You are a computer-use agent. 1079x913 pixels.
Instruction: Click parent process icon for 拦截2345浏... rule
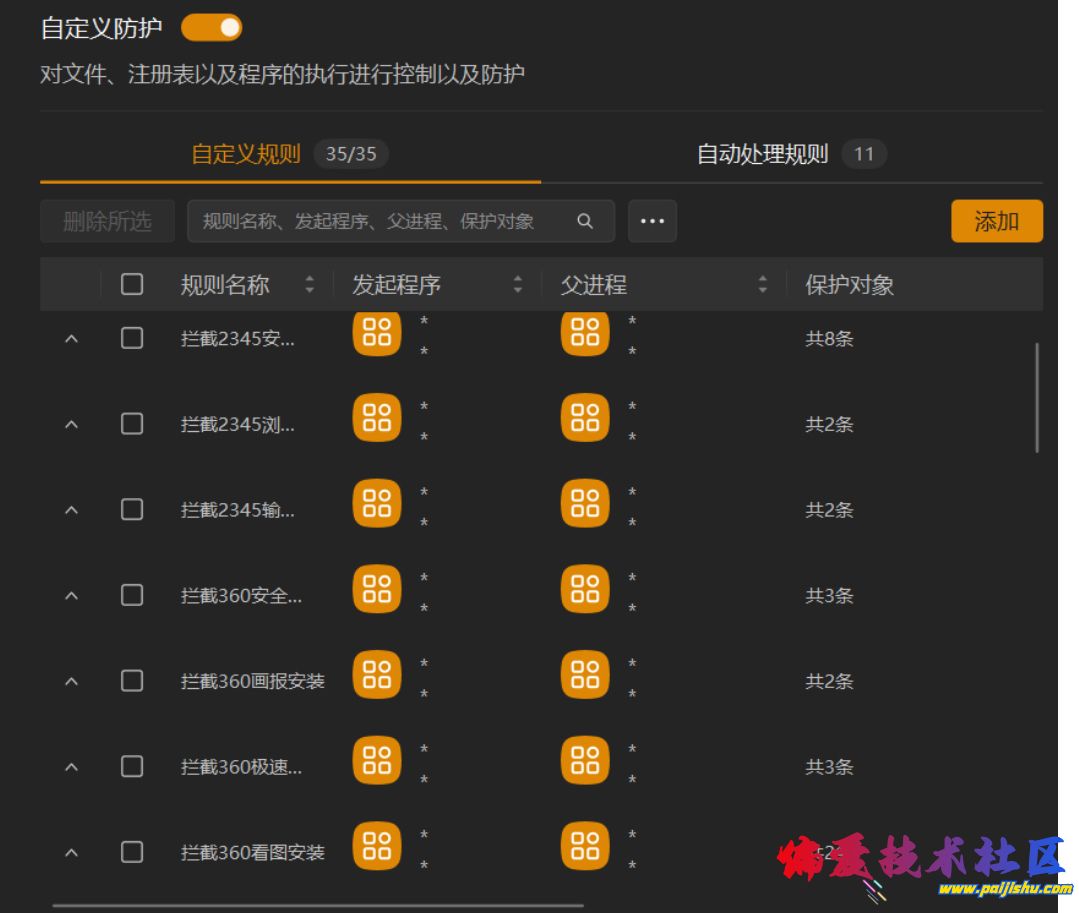[x=585, y=418]
